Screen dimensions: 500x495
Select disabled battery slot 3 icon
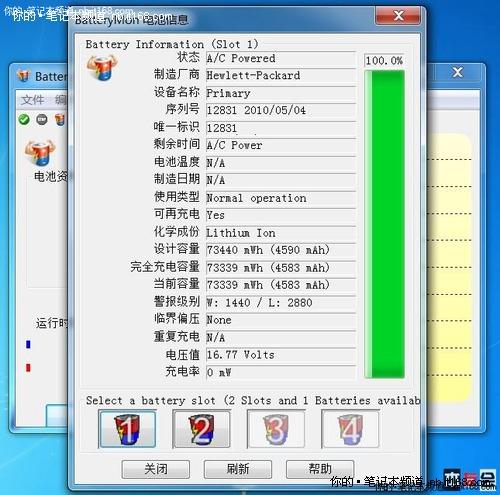276,429
